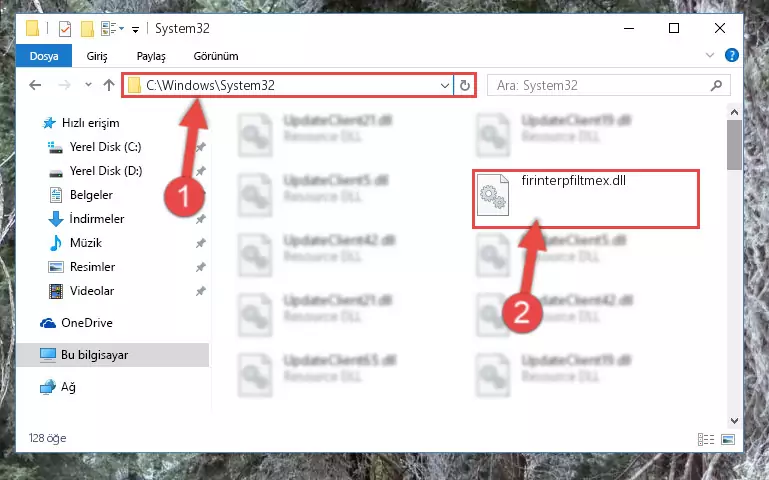Open the Paylaş ribbon tab
The height and width of the screenshot is (480, 769).
[x=151, y=56]
